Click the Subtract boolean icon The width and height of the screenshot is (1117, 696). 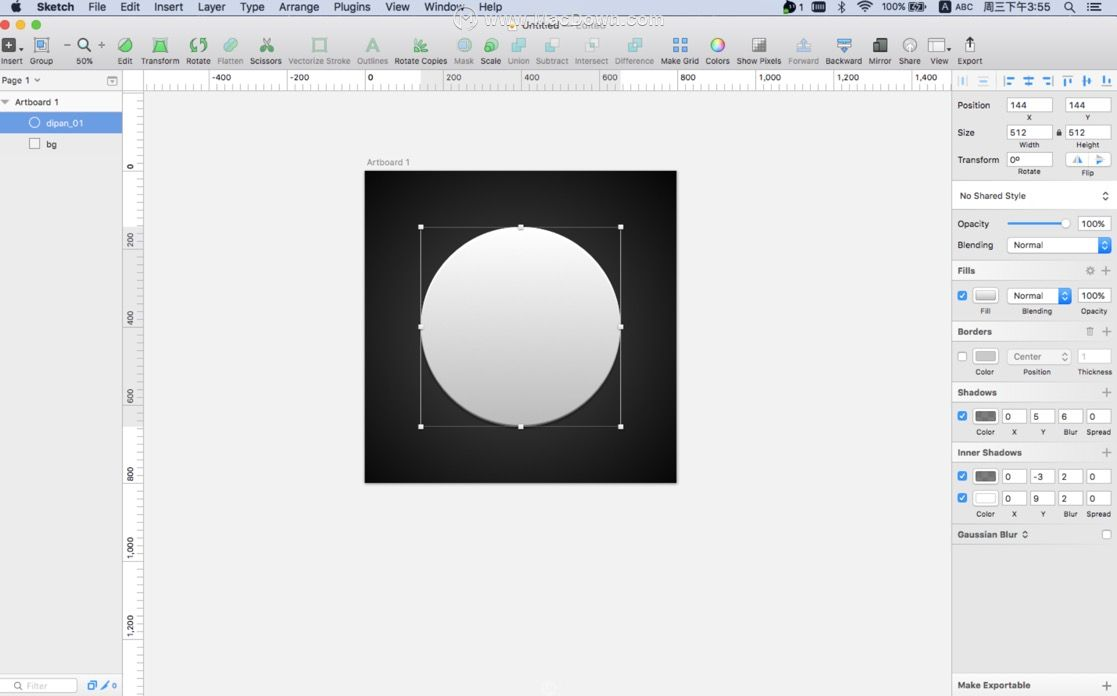pyautogui.click(x=552, y=46)
